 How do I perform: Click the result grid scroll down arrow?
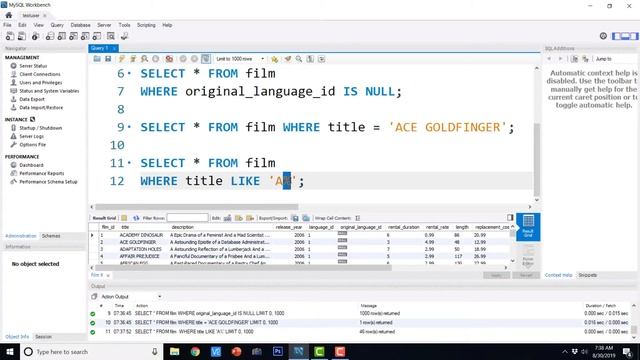coord(513,260)
